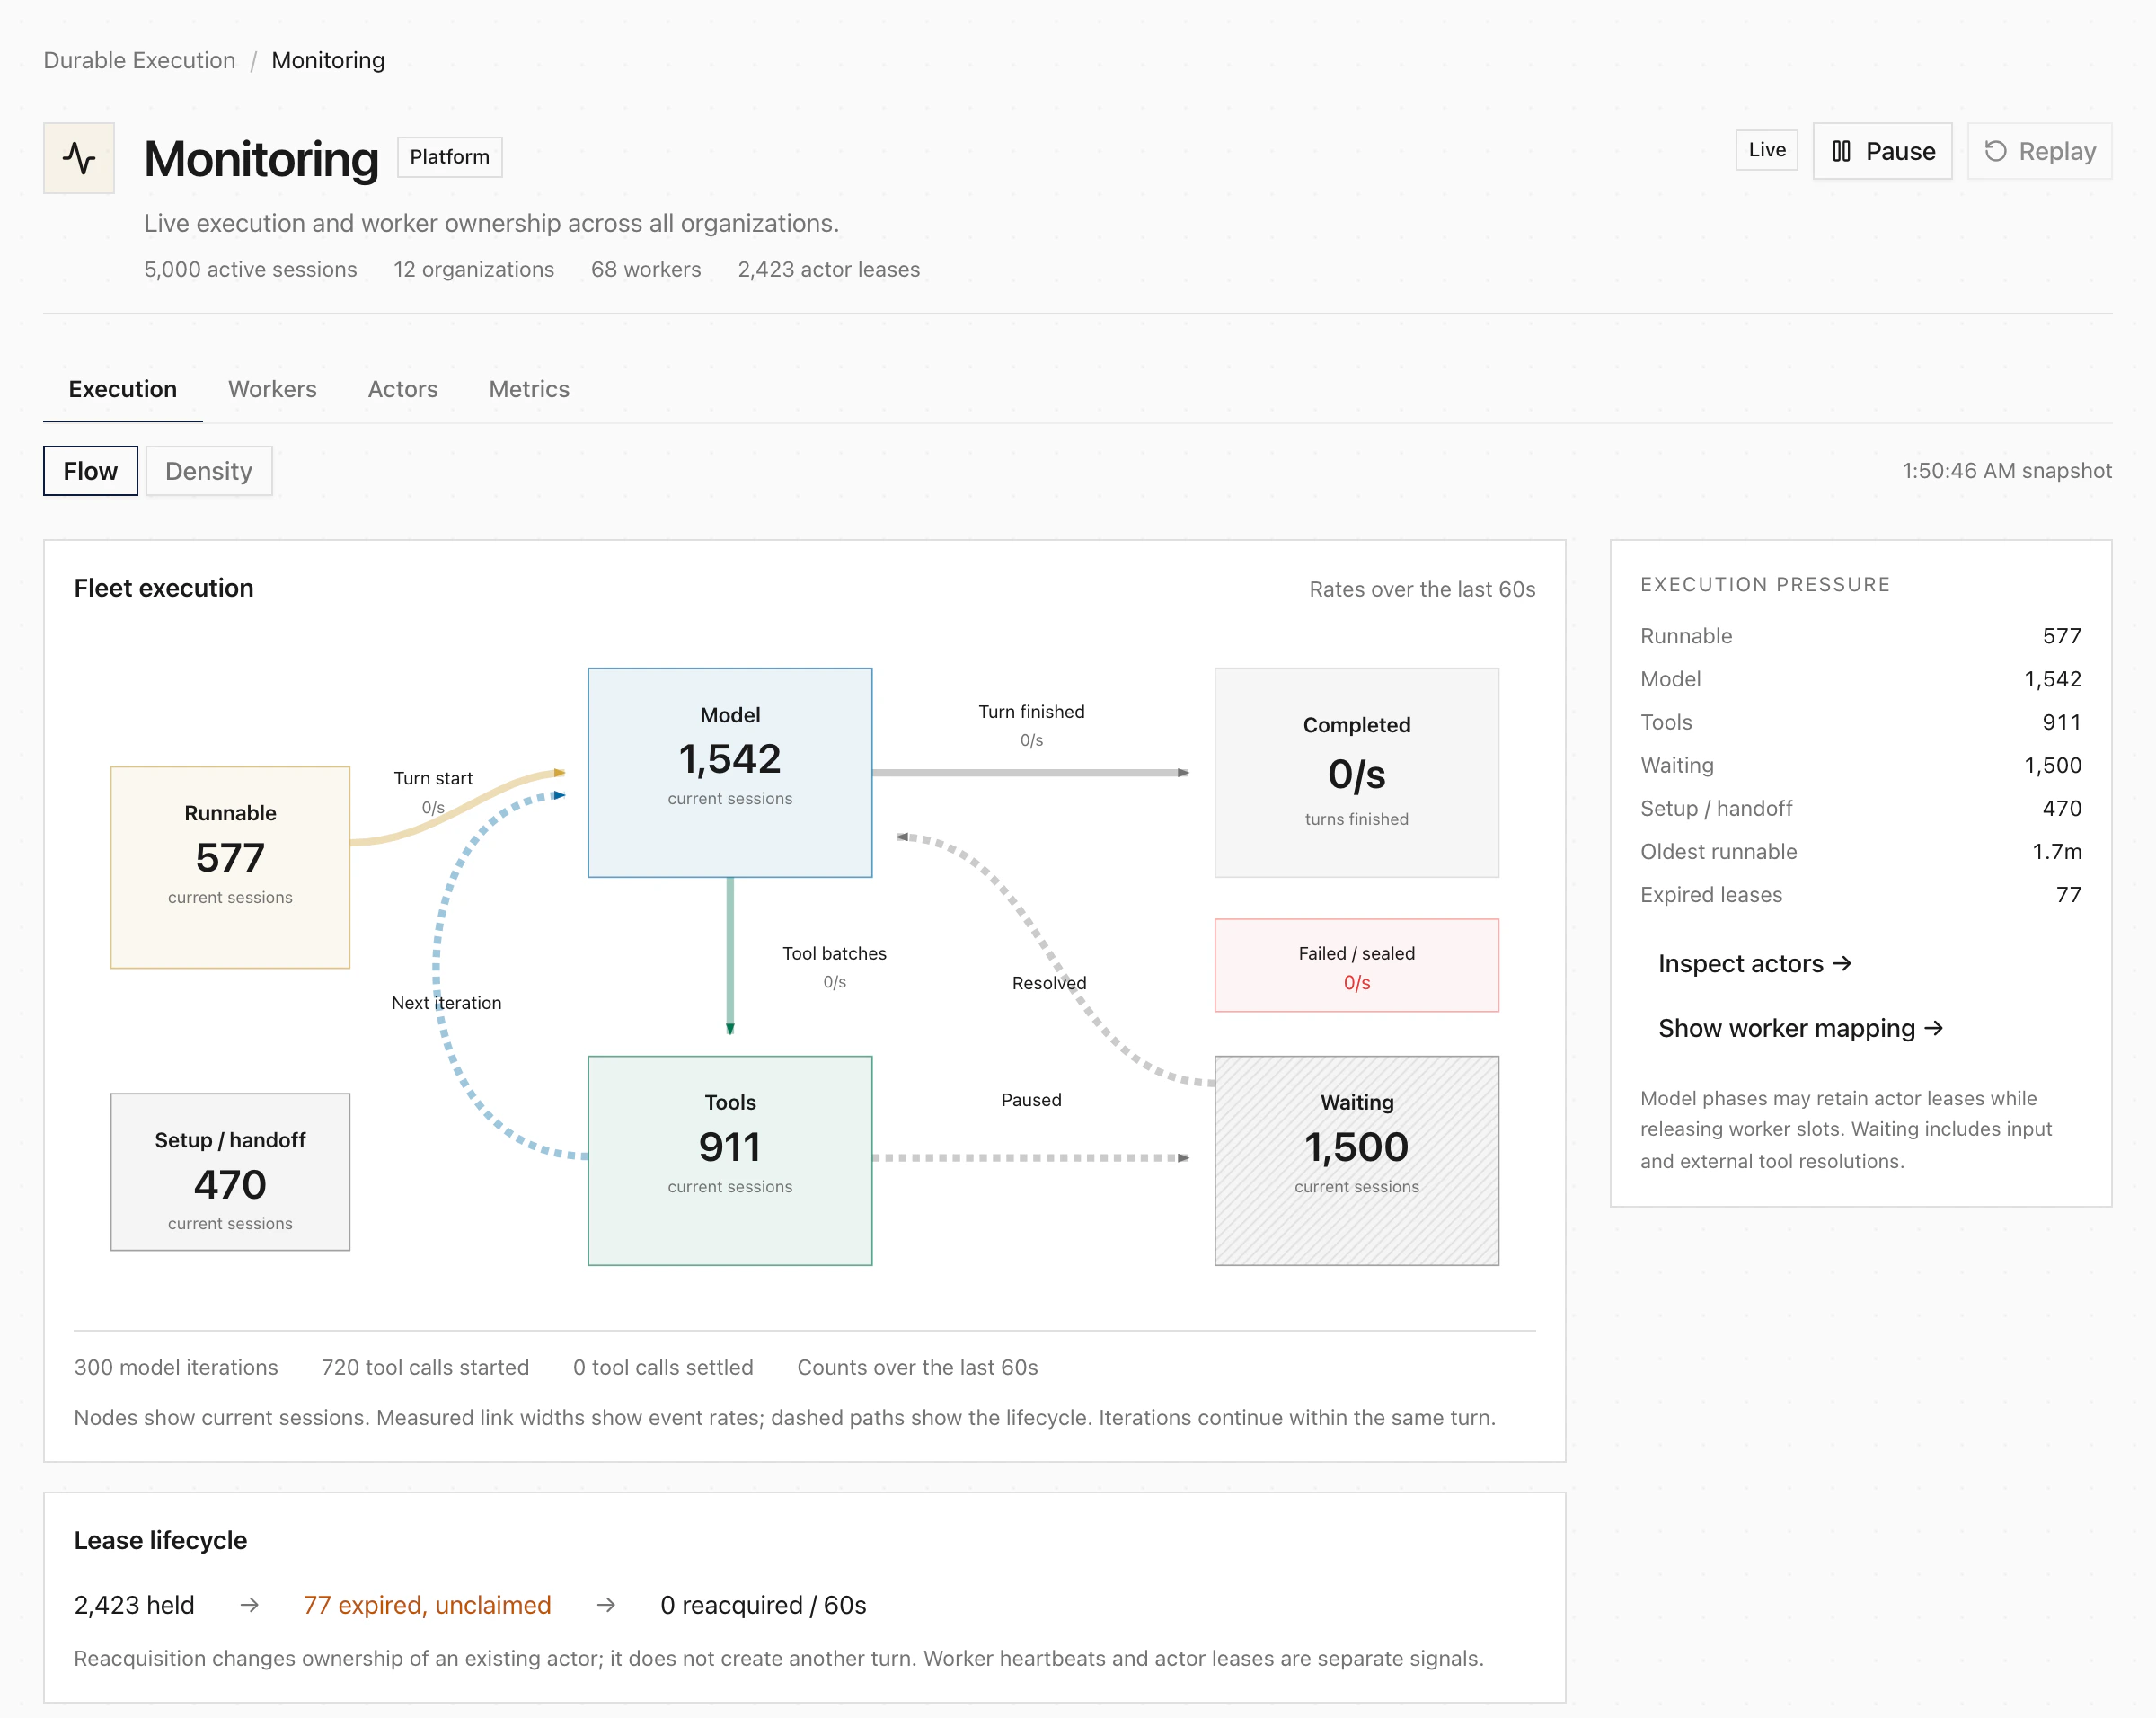Click the '0 reacquired / 60s' text

pyautogui.click(x=763, y=1605)
